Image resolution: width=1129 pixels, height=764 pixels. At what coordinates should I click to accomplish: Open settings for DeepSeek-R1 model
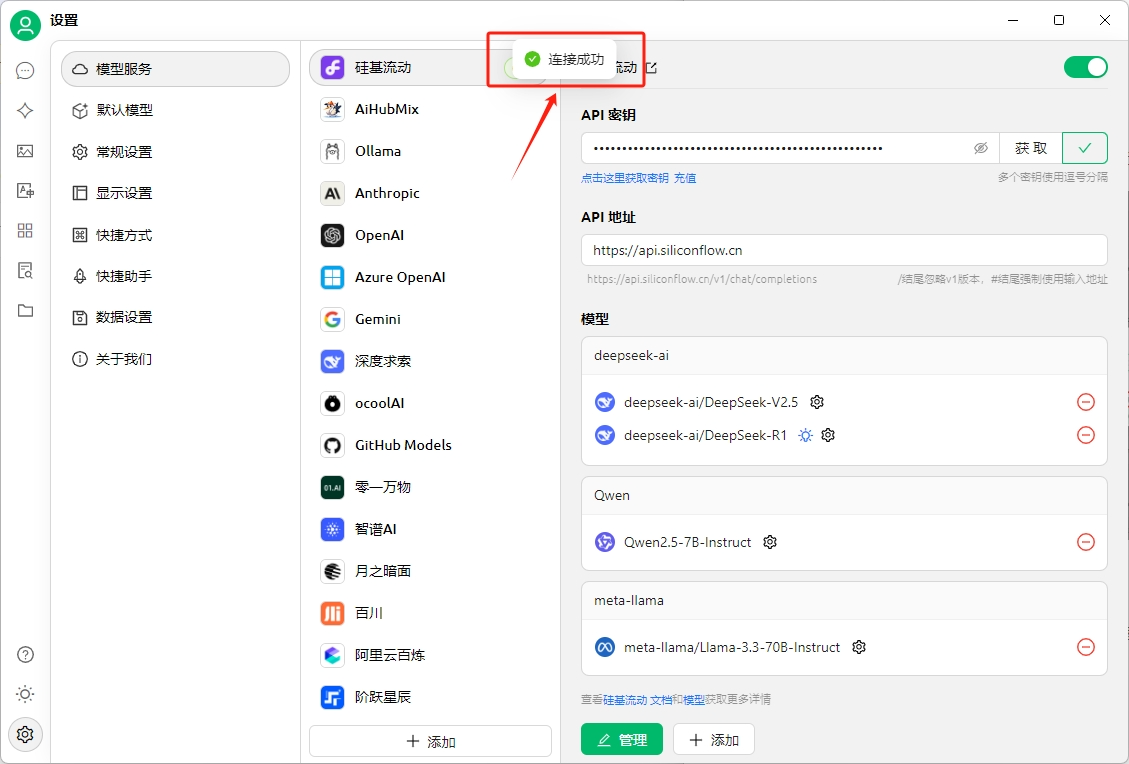tap(828, 435)
